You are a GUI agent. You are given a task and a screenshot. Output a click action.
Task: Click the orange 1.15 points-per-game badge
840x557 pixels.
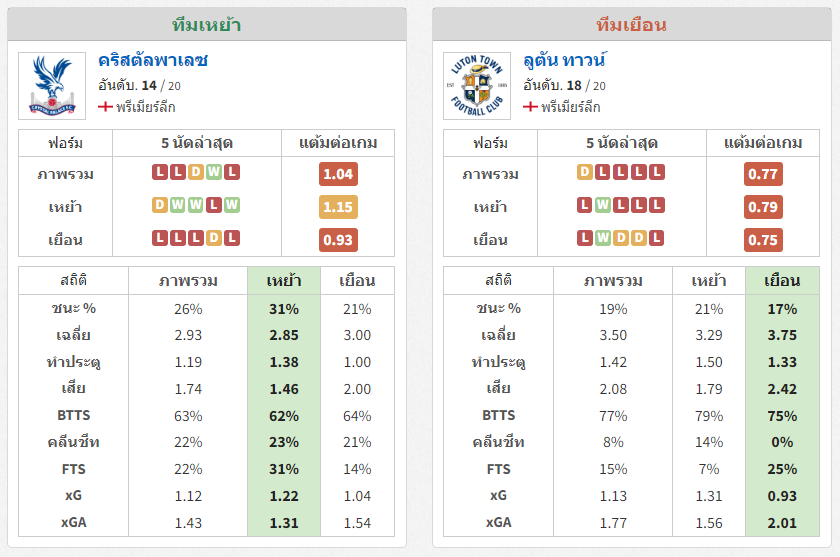tap(338, 207)
